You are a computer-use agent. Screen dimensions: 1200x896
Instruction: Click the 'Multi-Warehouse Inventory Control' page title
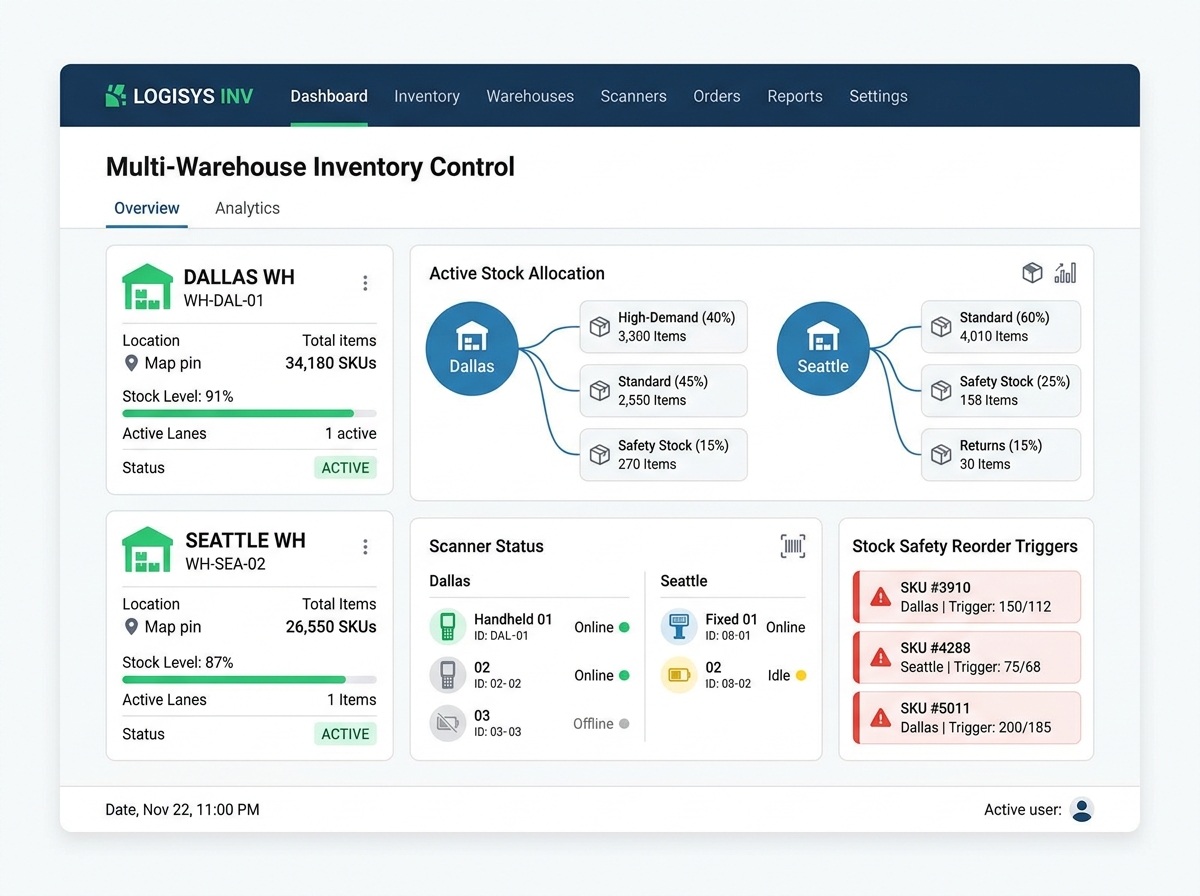(310, 166)
